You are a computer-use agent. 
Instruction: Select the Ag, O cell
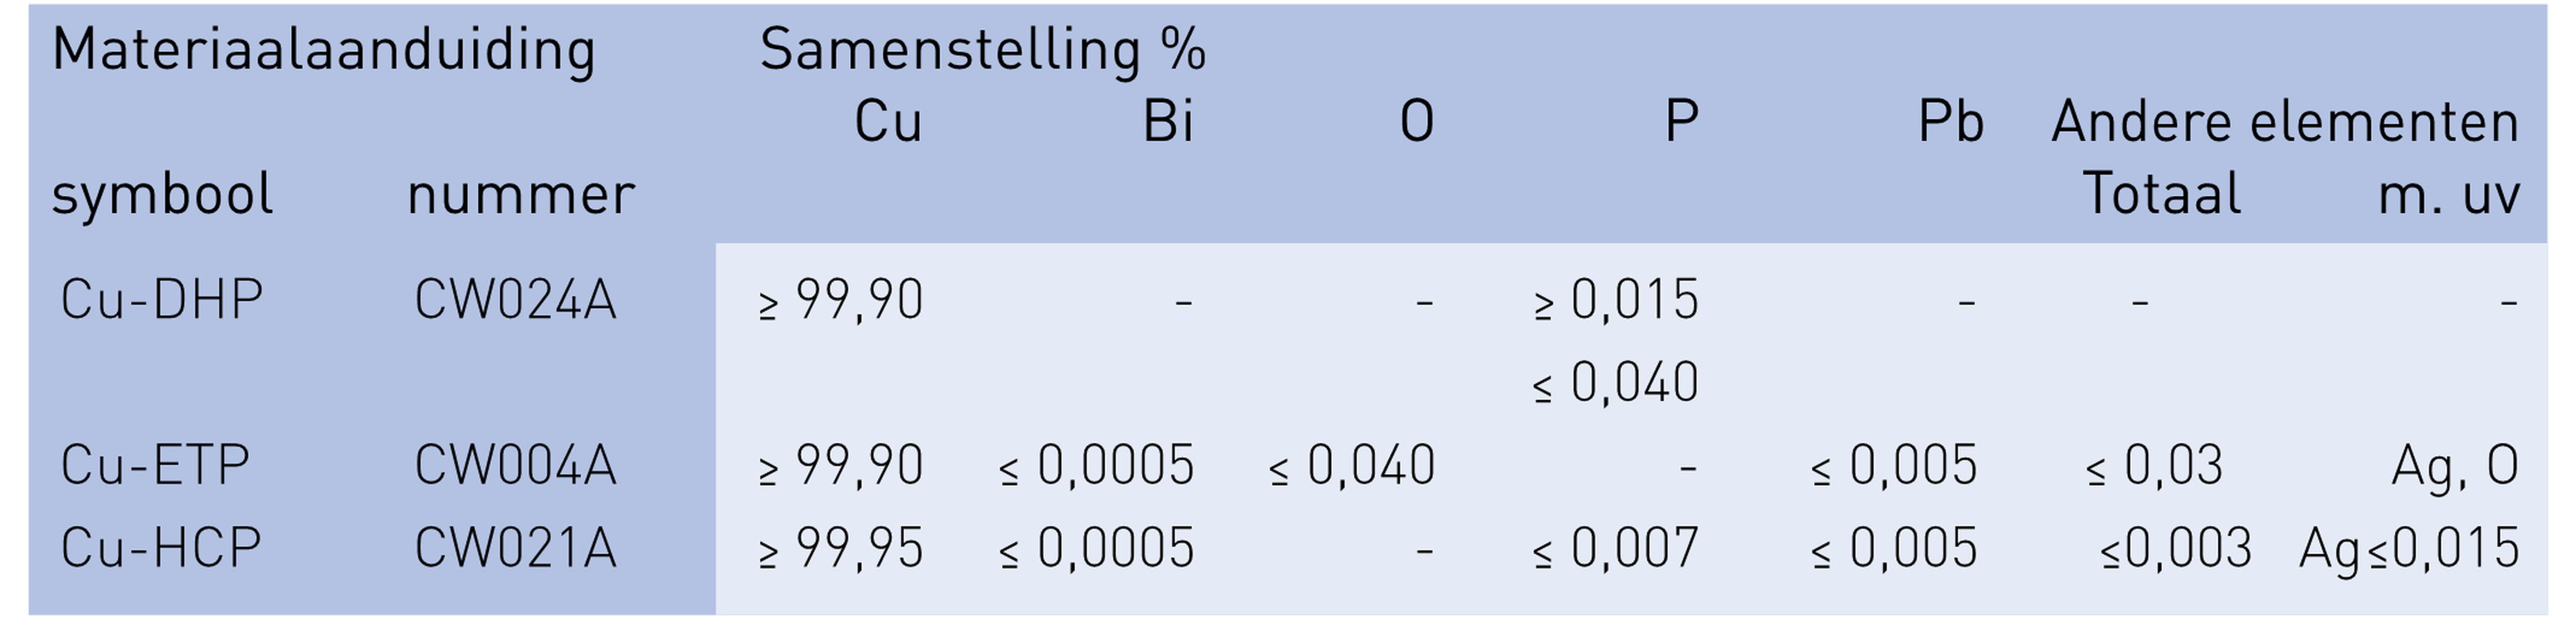tap(2453, 466)
